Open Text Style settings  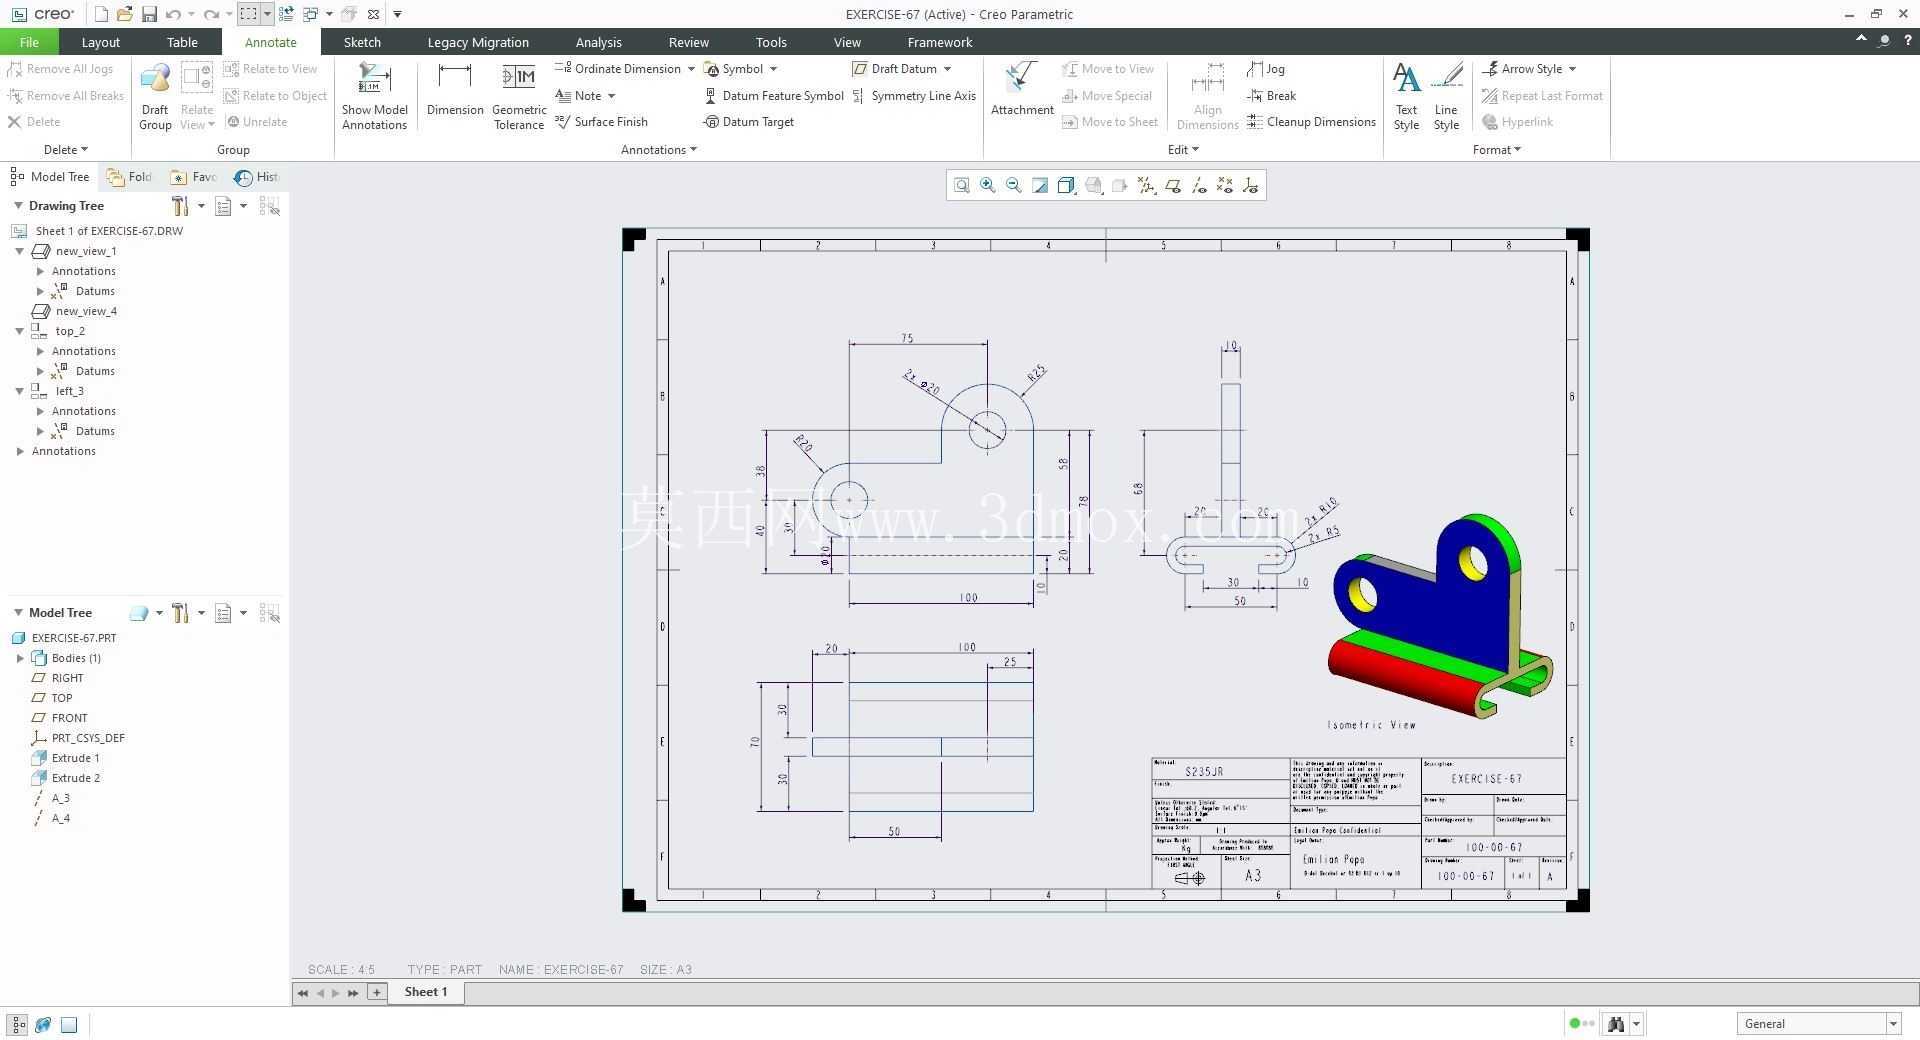(x=1406, y=96)
